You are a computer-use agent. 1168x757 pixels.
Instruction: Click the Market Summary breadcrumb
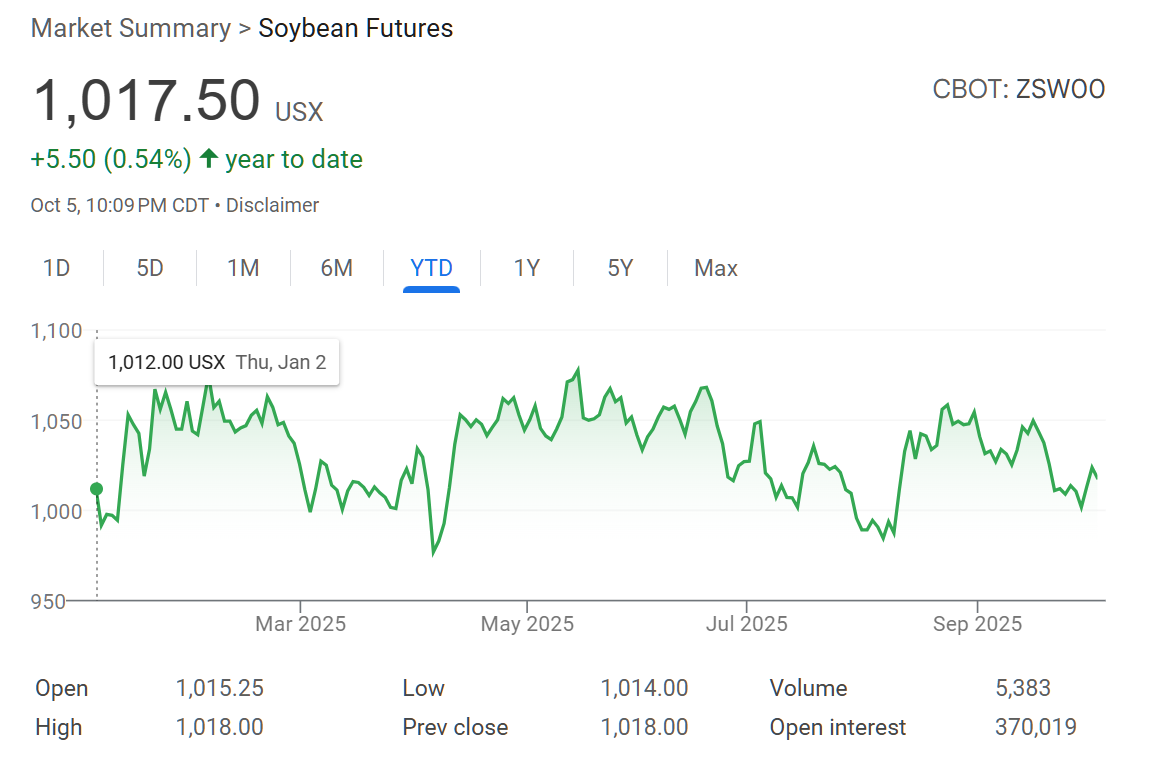pos(130,28)
